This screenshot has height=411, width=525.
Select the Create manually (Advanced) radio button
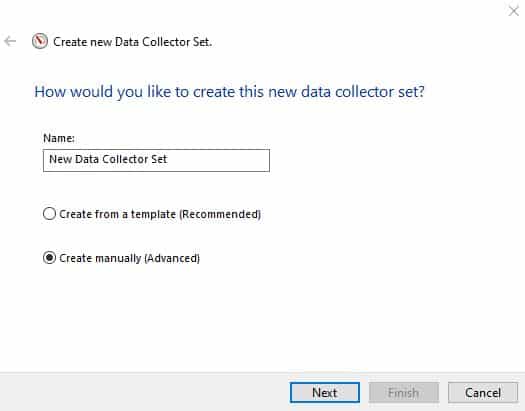tap(49, 257)
